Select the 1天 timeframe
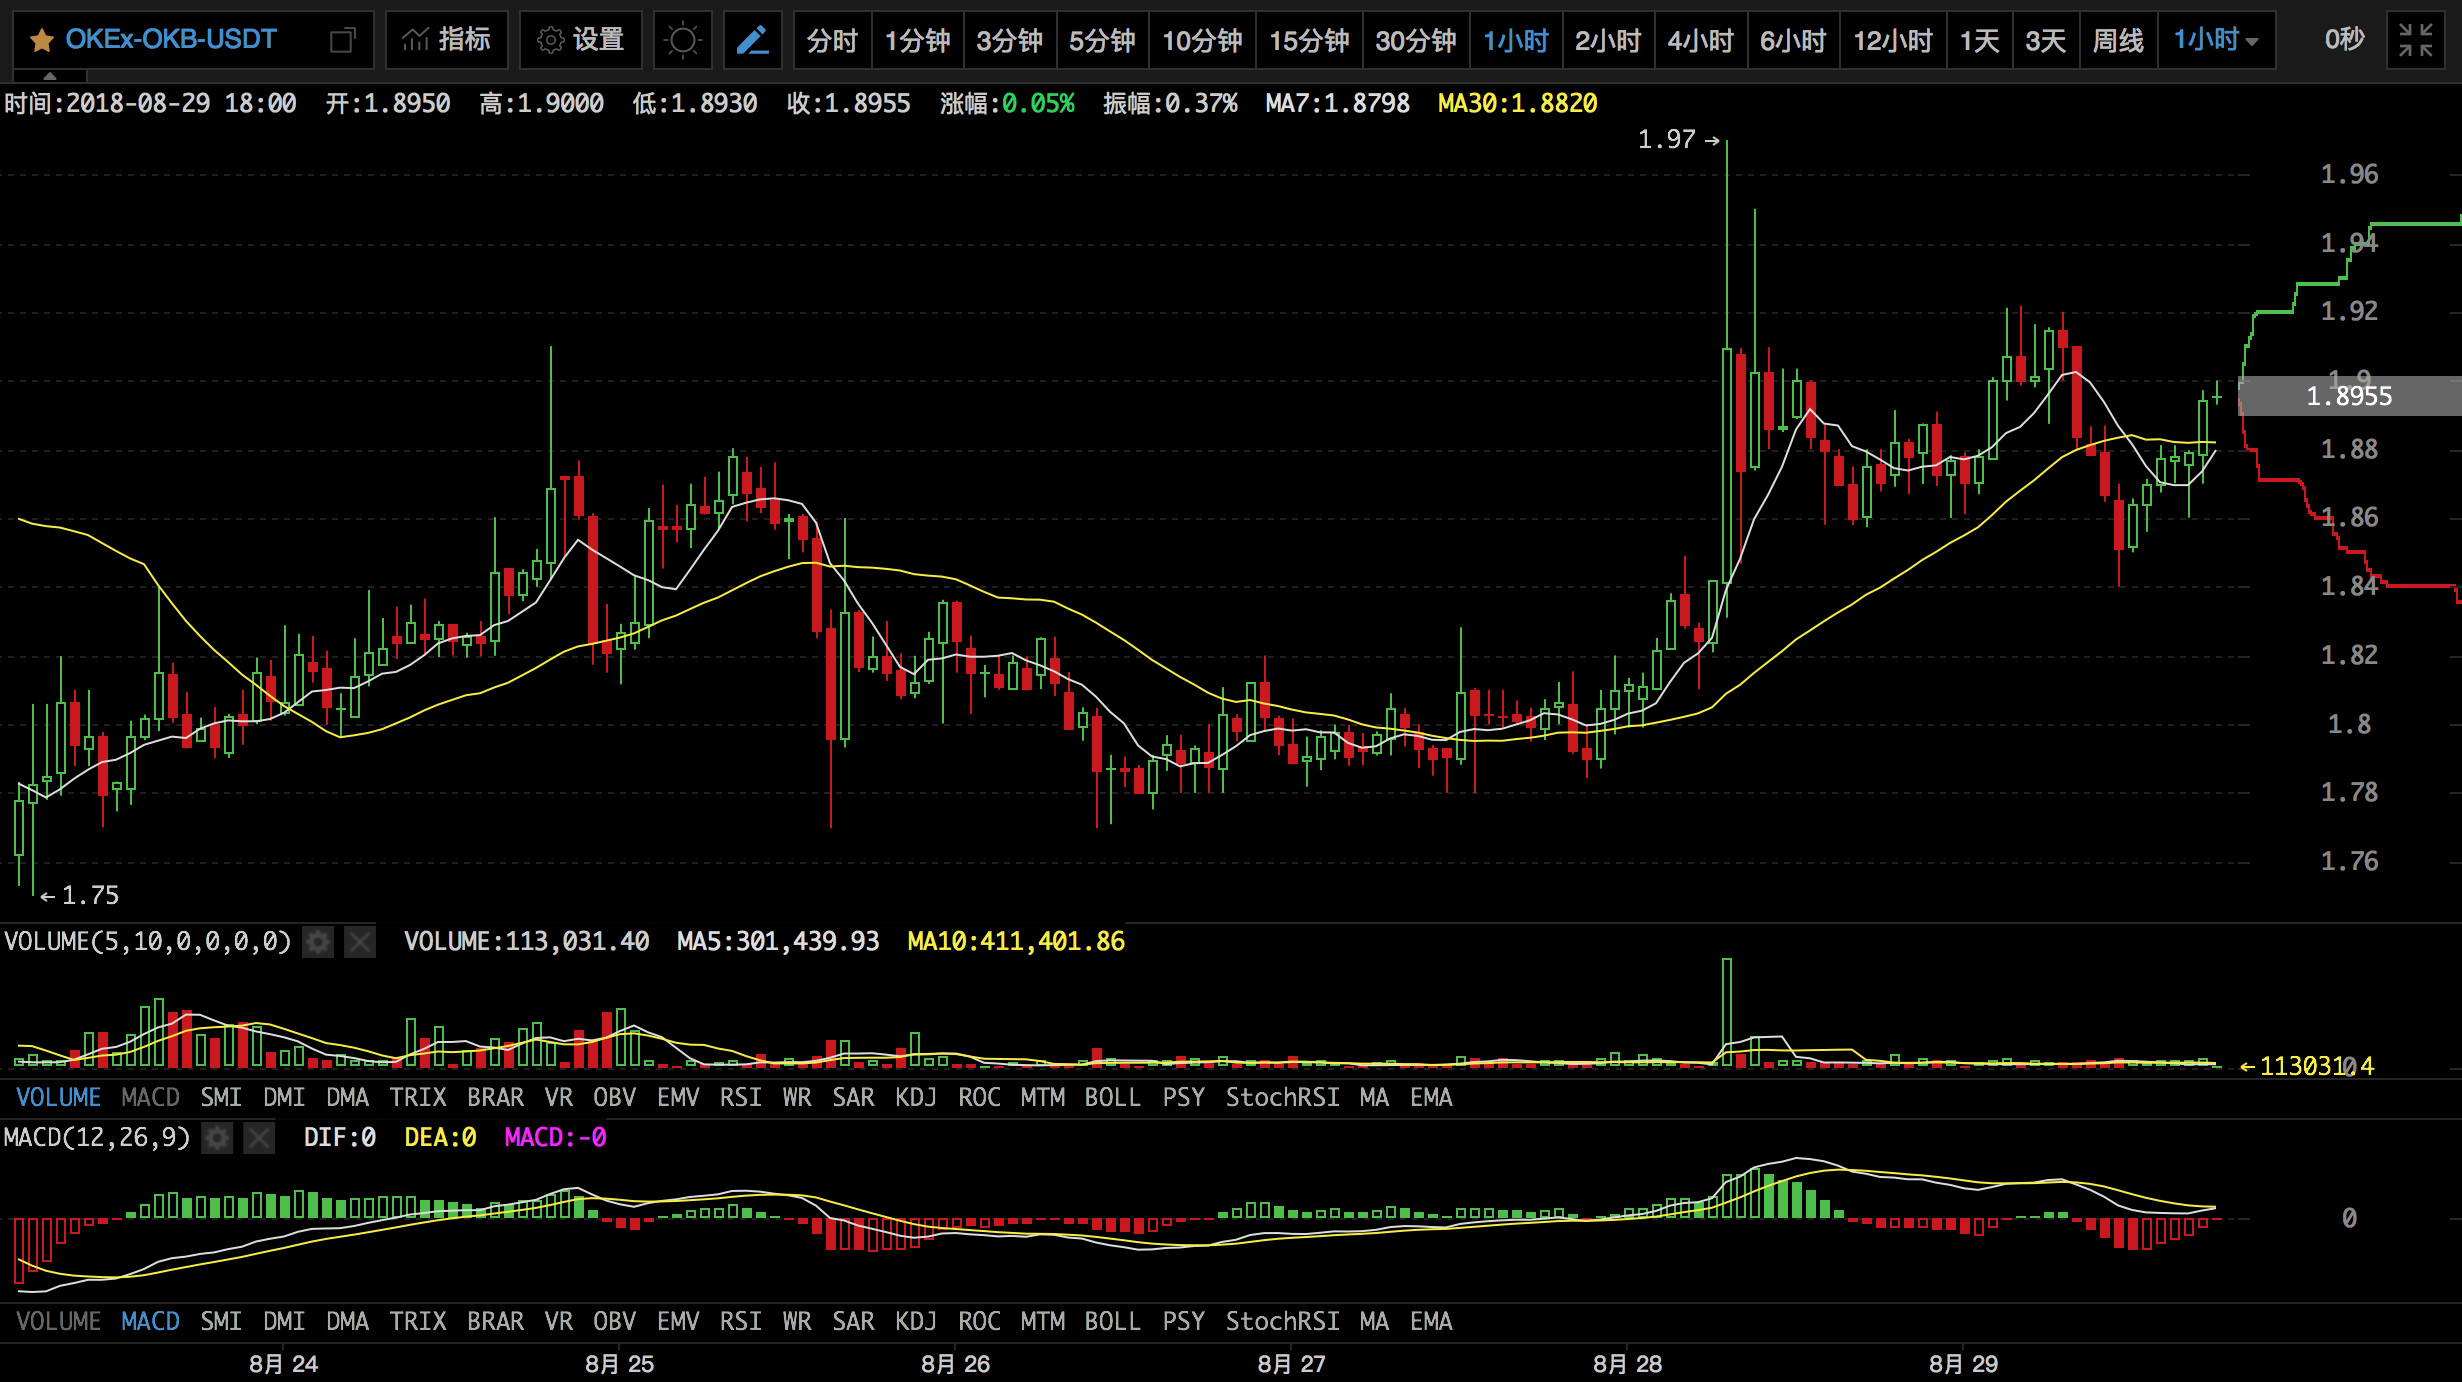Viewport: 2462px width, 1382px height. click(x=1979, y=41)
